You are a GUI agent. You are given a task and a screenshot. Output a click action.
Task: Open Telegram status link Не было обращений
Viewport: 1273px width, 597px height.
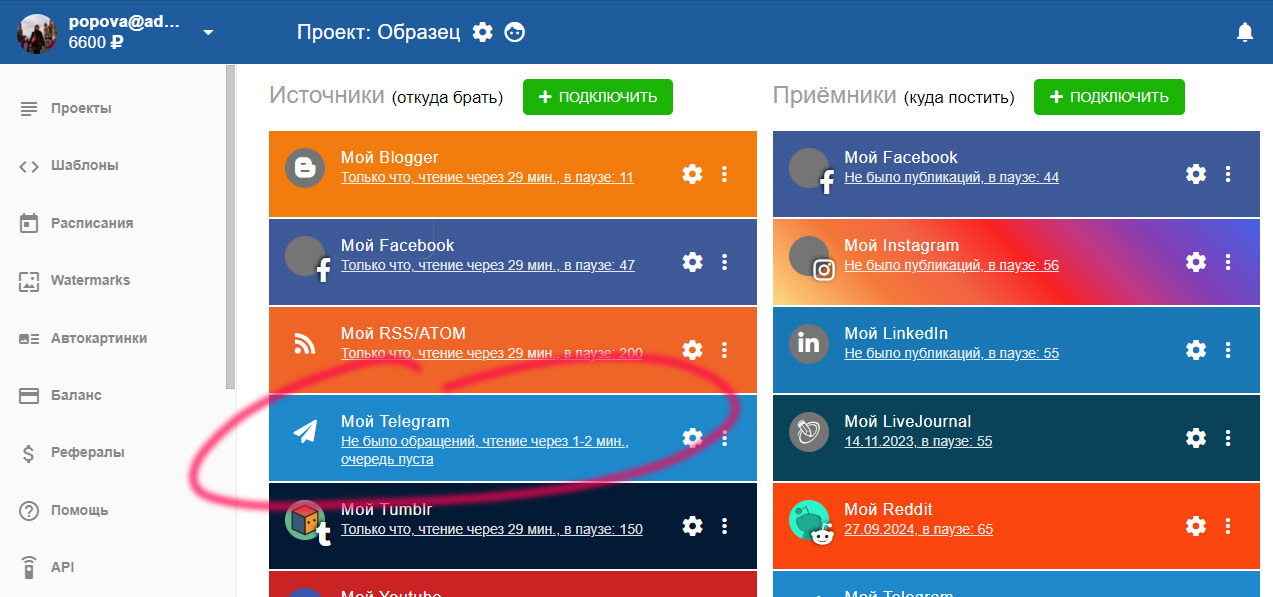pyautogui.click(x=485, y=450)
